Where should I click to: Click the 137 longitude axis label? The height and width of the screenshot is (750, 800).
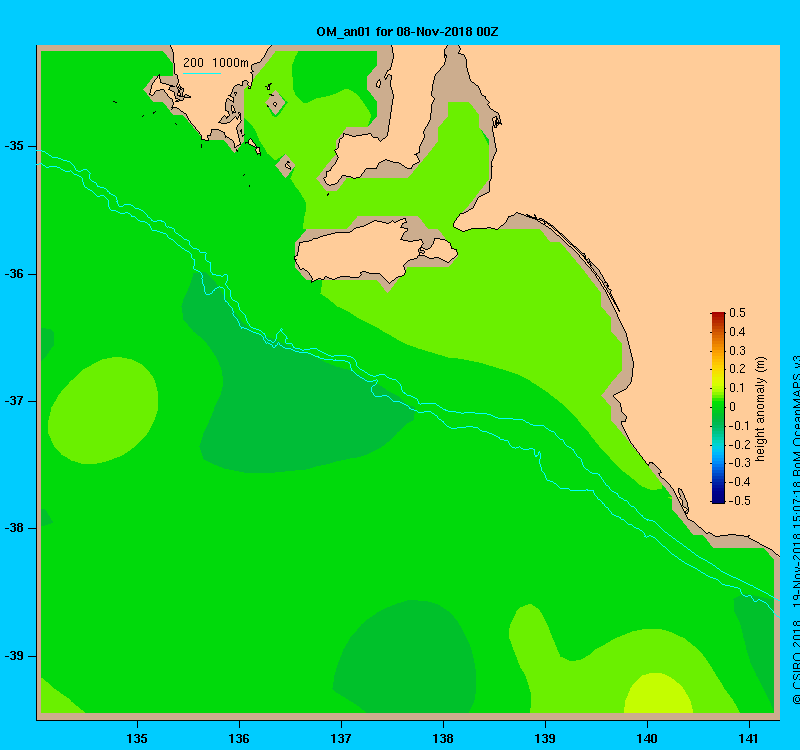pos(341,738)
